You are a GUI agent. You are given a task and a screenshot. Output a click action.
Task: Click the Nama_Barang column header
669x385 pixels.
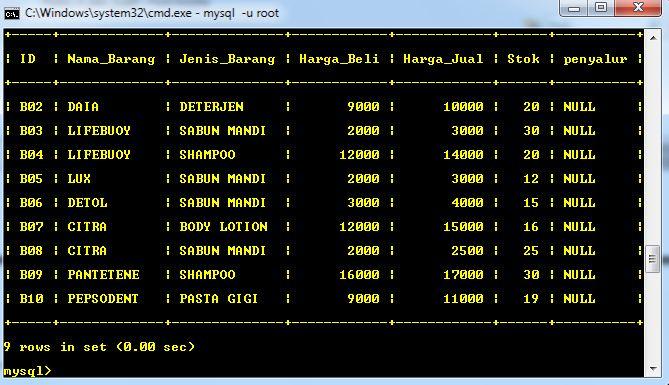coord(111,59)
